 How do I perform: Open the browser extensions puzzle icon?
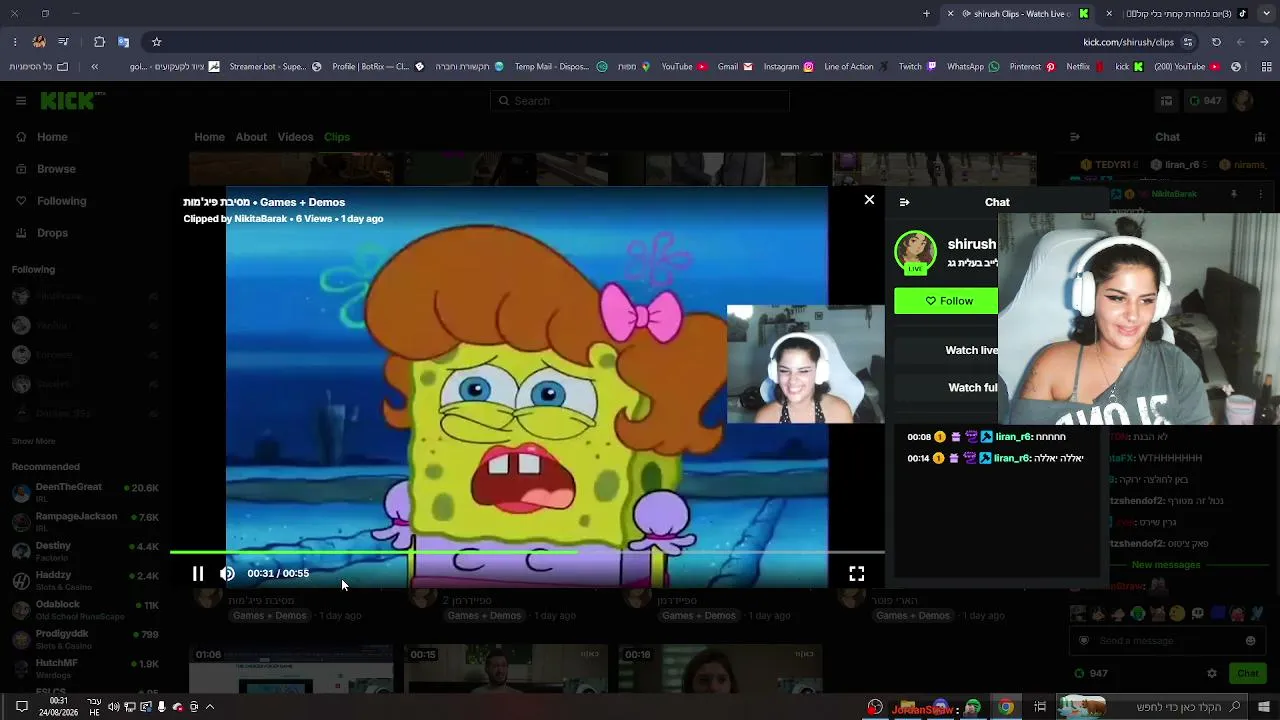pyautogui.click(x=99, y=42)
